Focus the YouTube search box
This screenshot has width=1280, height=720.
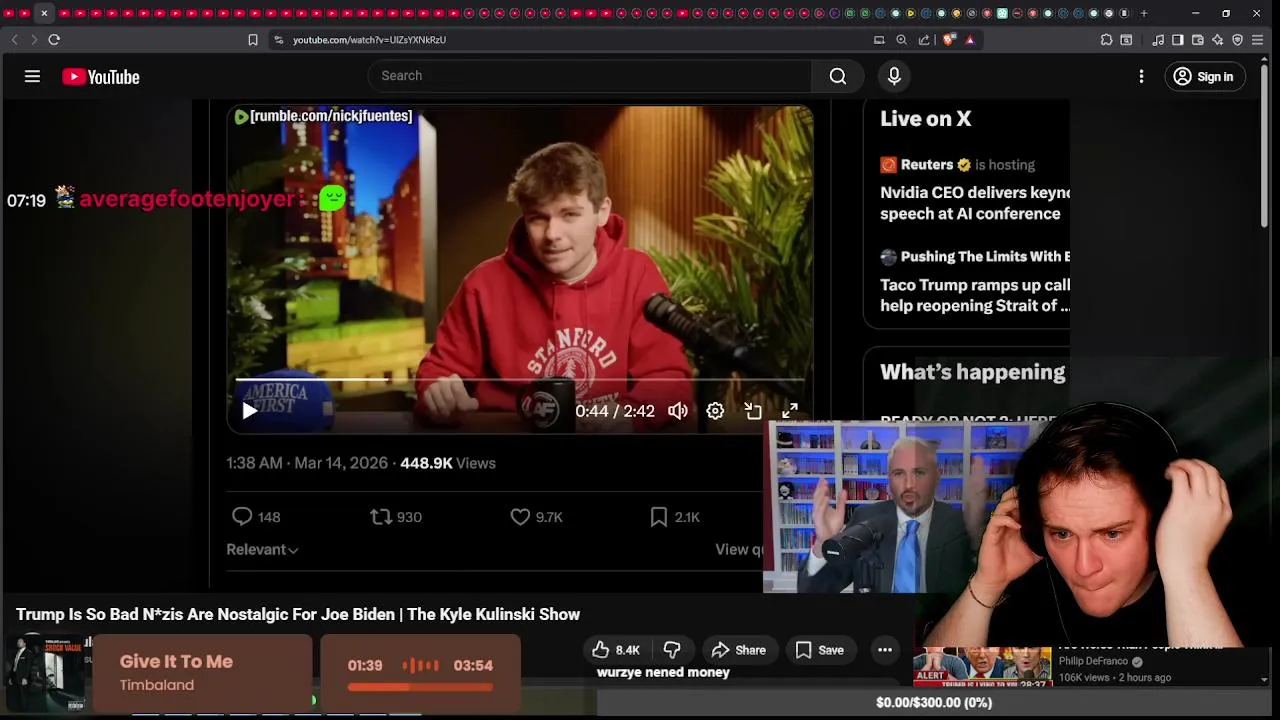590,76
